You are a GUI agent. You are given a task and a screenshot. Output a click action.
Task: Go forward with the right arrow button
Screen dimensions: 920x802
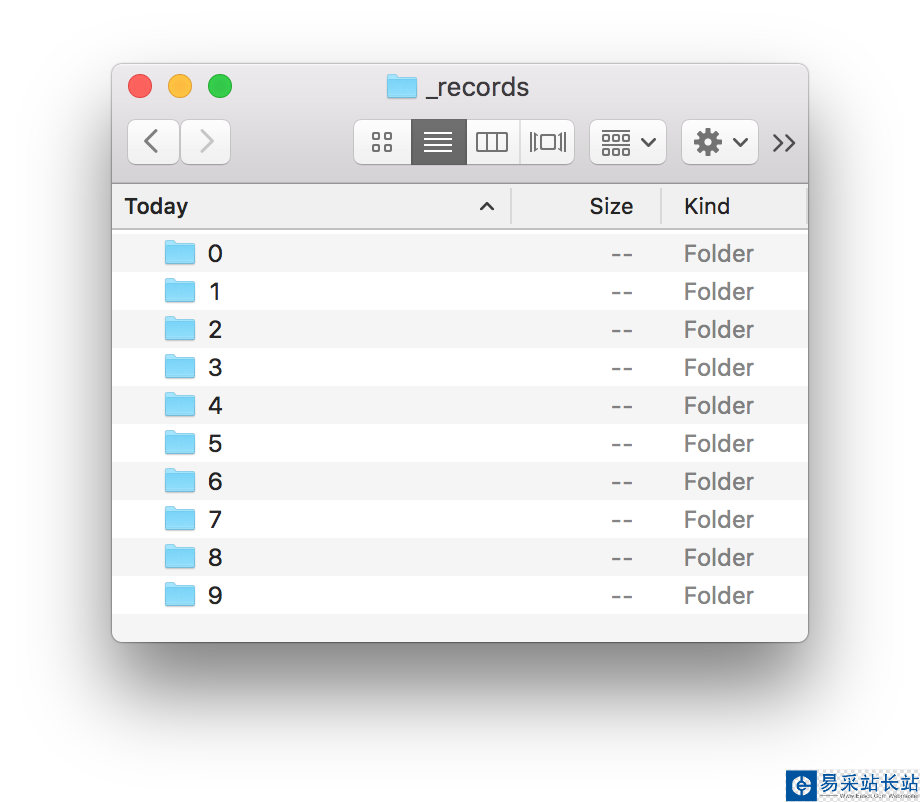pos(205,142)
